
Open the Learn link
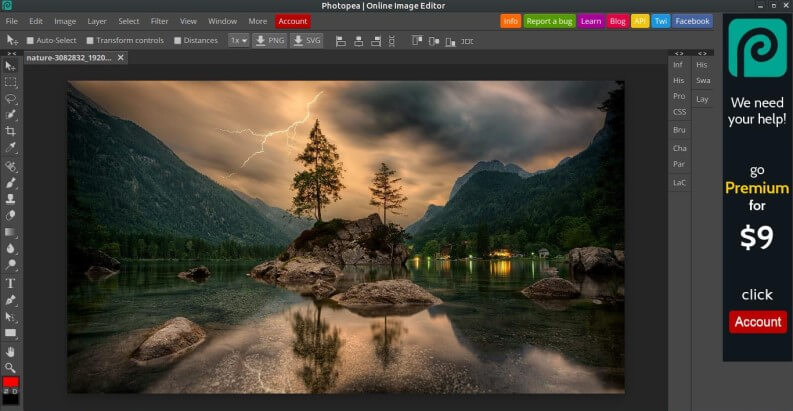tap(591, 21)
